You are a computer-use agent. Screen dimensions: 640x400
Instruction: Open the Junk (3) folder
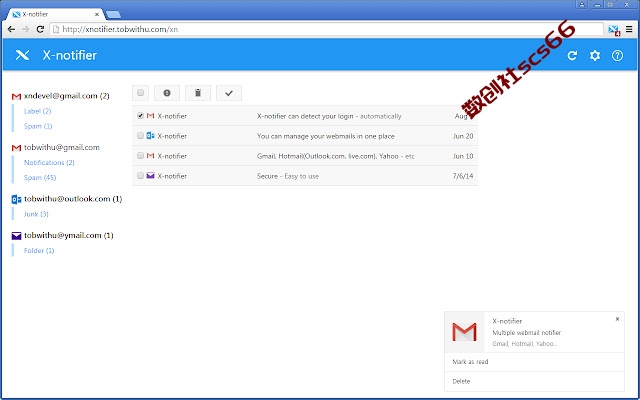[36, 214]
